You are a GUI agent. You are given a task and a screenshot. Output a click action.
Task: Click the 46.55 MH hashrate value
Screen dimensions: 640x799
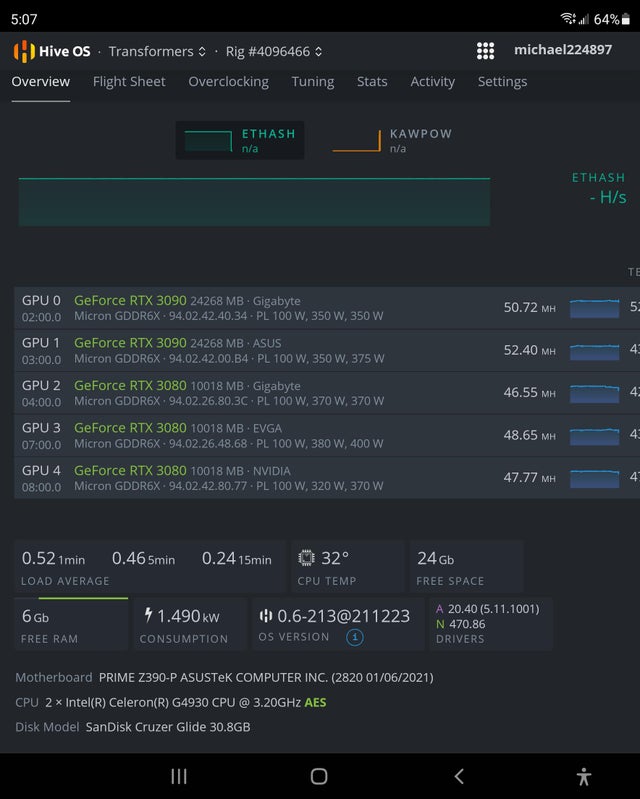(529, 392)
